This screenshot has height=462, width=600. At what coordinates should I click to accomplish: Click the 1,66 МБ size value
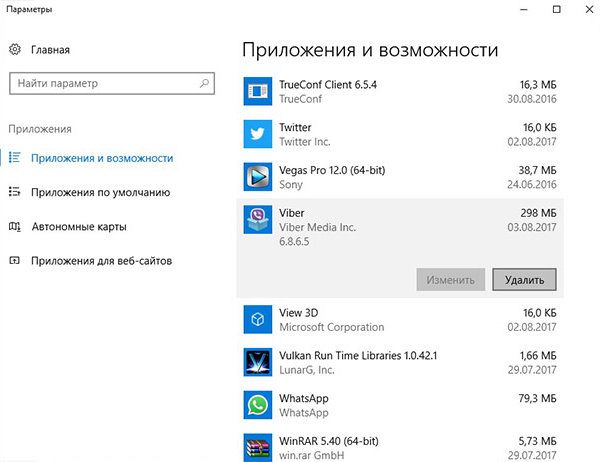[538, 356]
